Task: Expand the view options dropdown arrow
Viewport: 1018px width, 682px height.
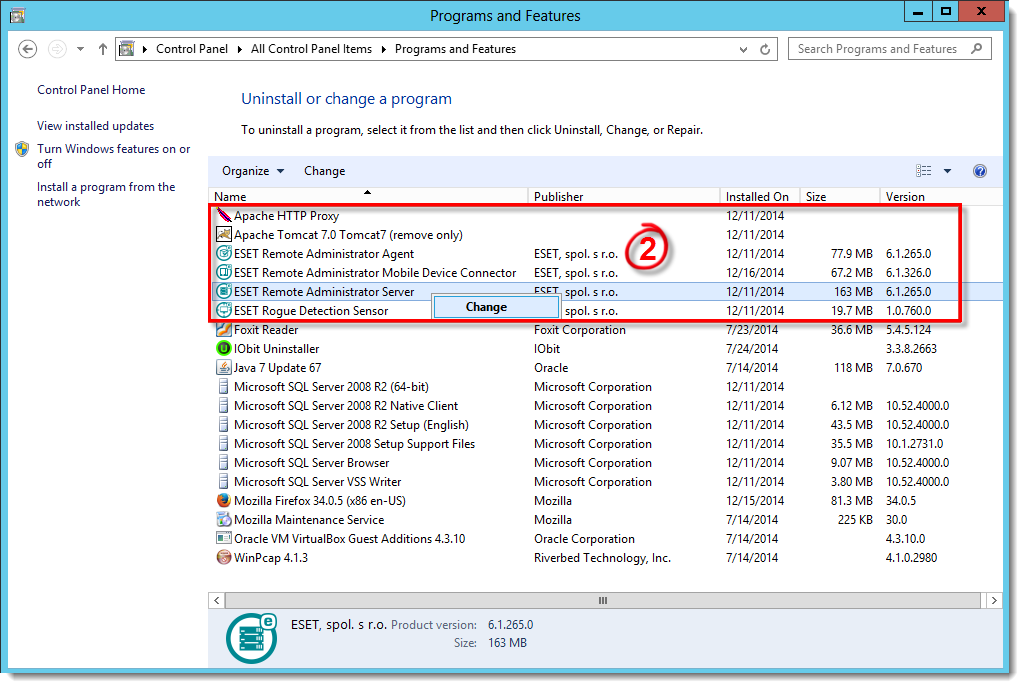Action: (947, 171)
